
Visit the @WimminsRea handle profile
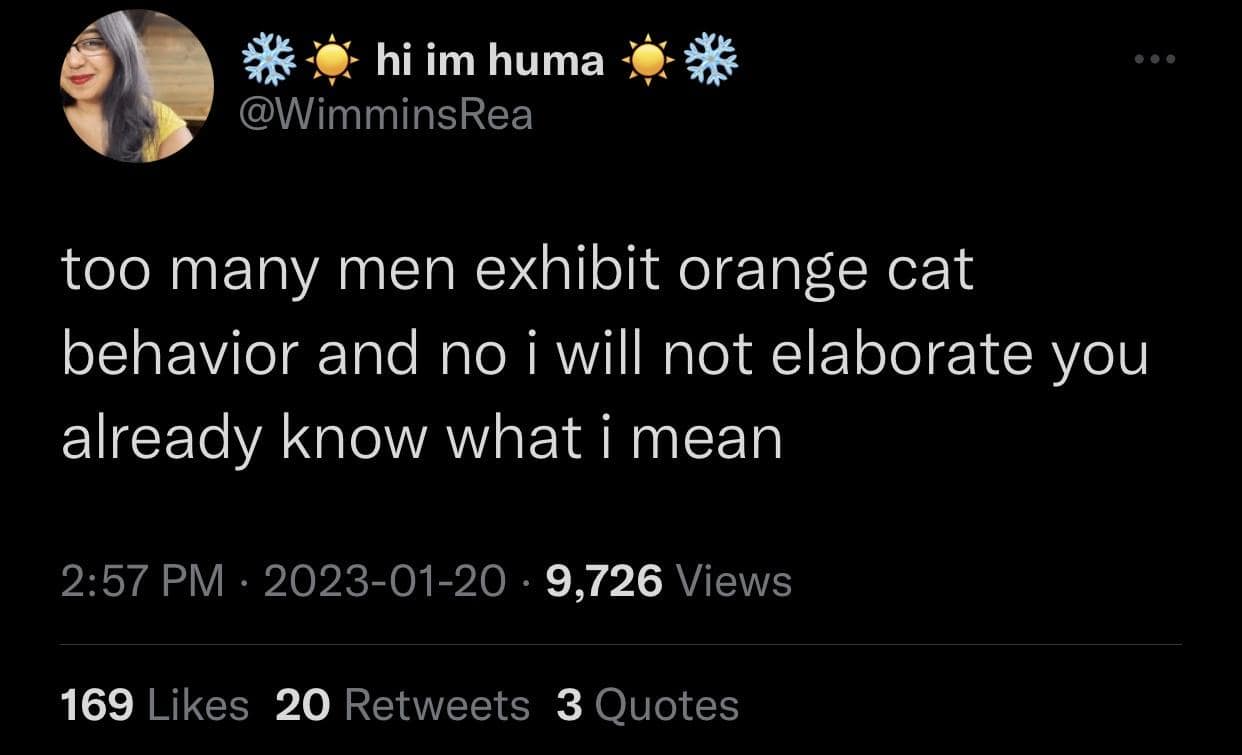click(389, 116)
